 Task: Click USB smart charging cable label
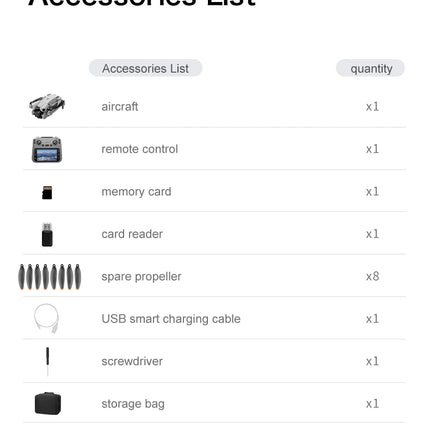click(x=171, y=319)
